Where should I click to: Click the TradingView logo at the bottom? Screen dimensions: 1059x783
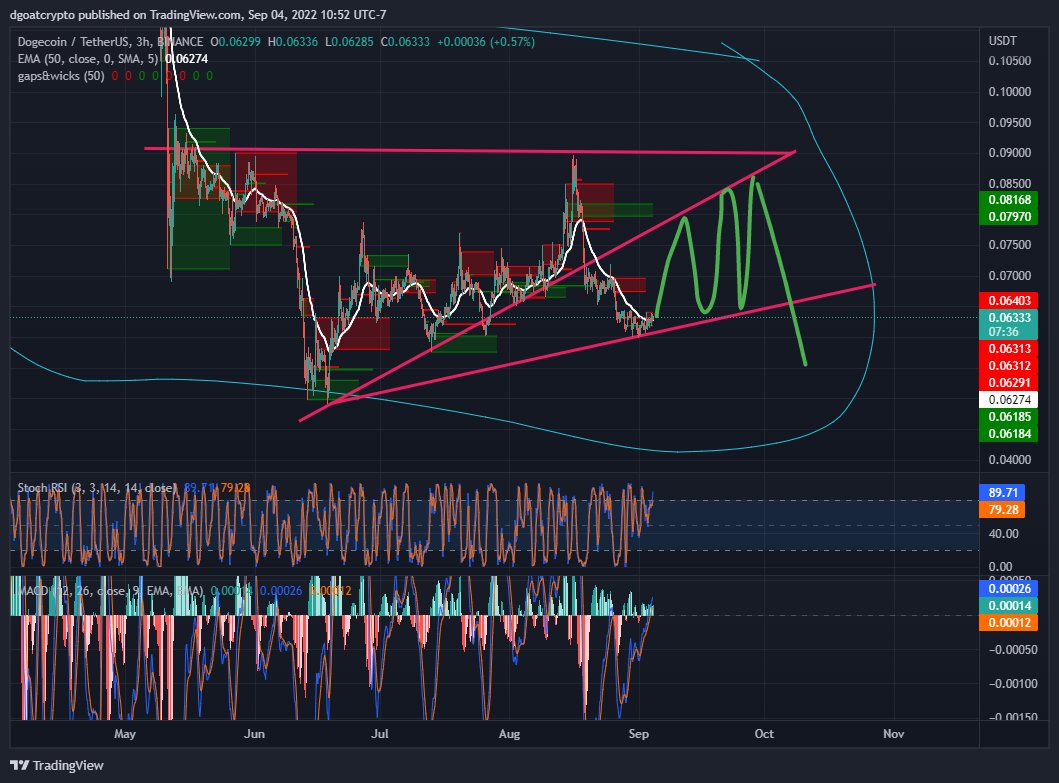pos(57,765)
